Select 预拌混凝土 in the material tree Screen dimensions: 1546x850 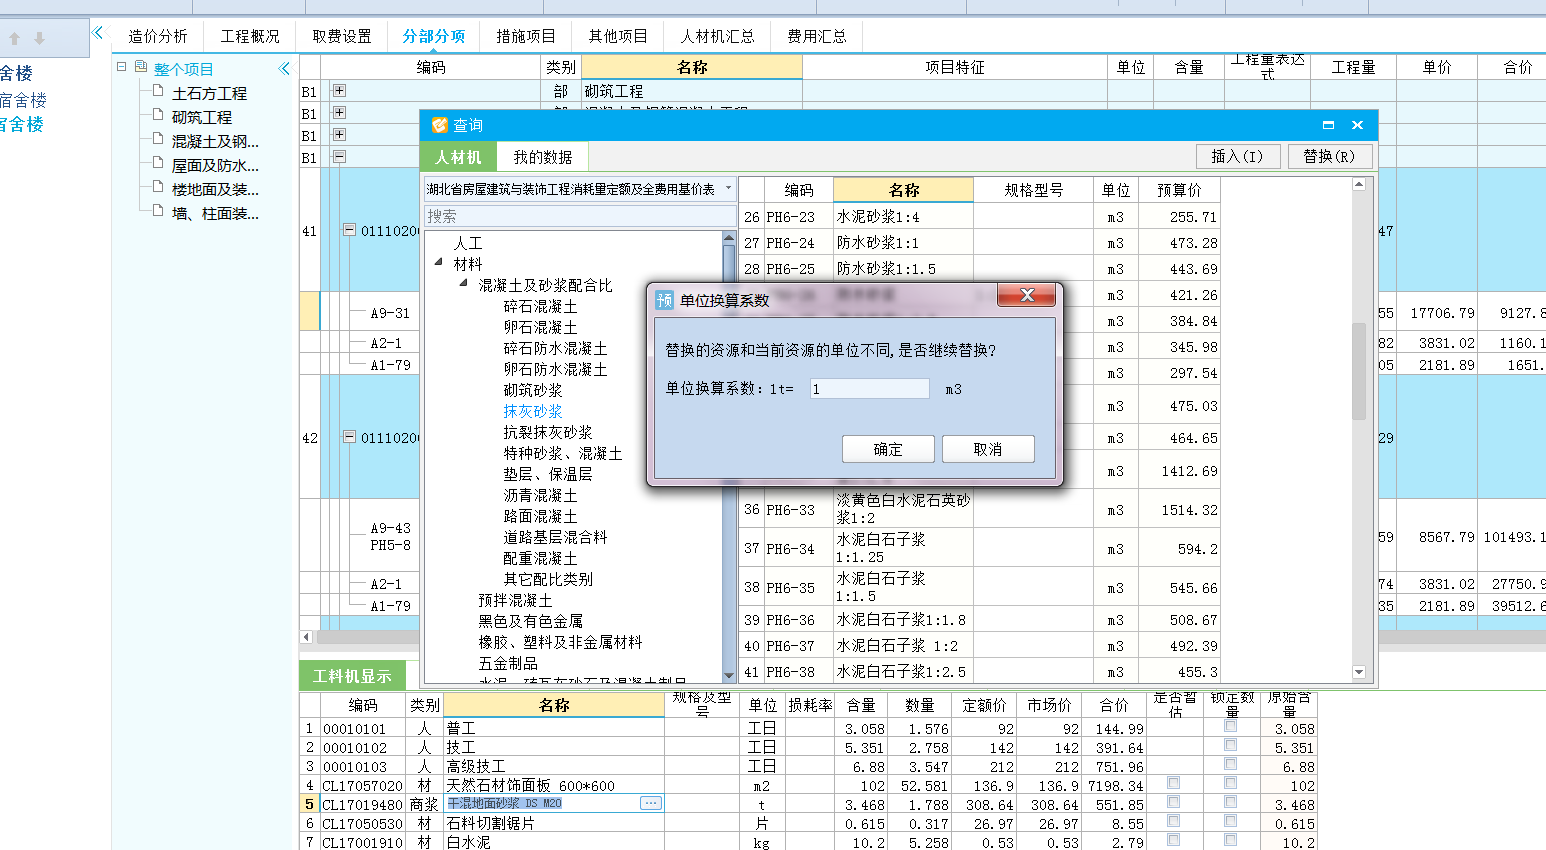click(515, 600)
